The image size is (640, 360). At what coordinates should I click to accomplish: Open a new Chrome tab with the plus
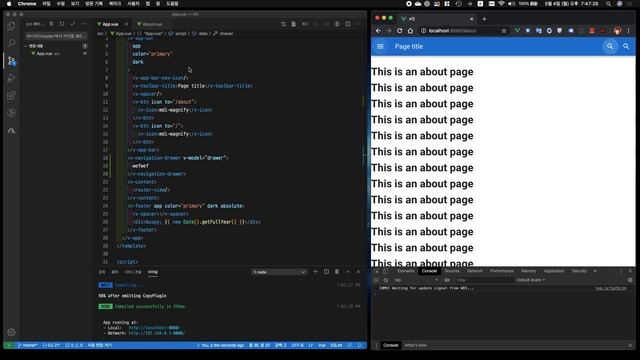point(484,19)
